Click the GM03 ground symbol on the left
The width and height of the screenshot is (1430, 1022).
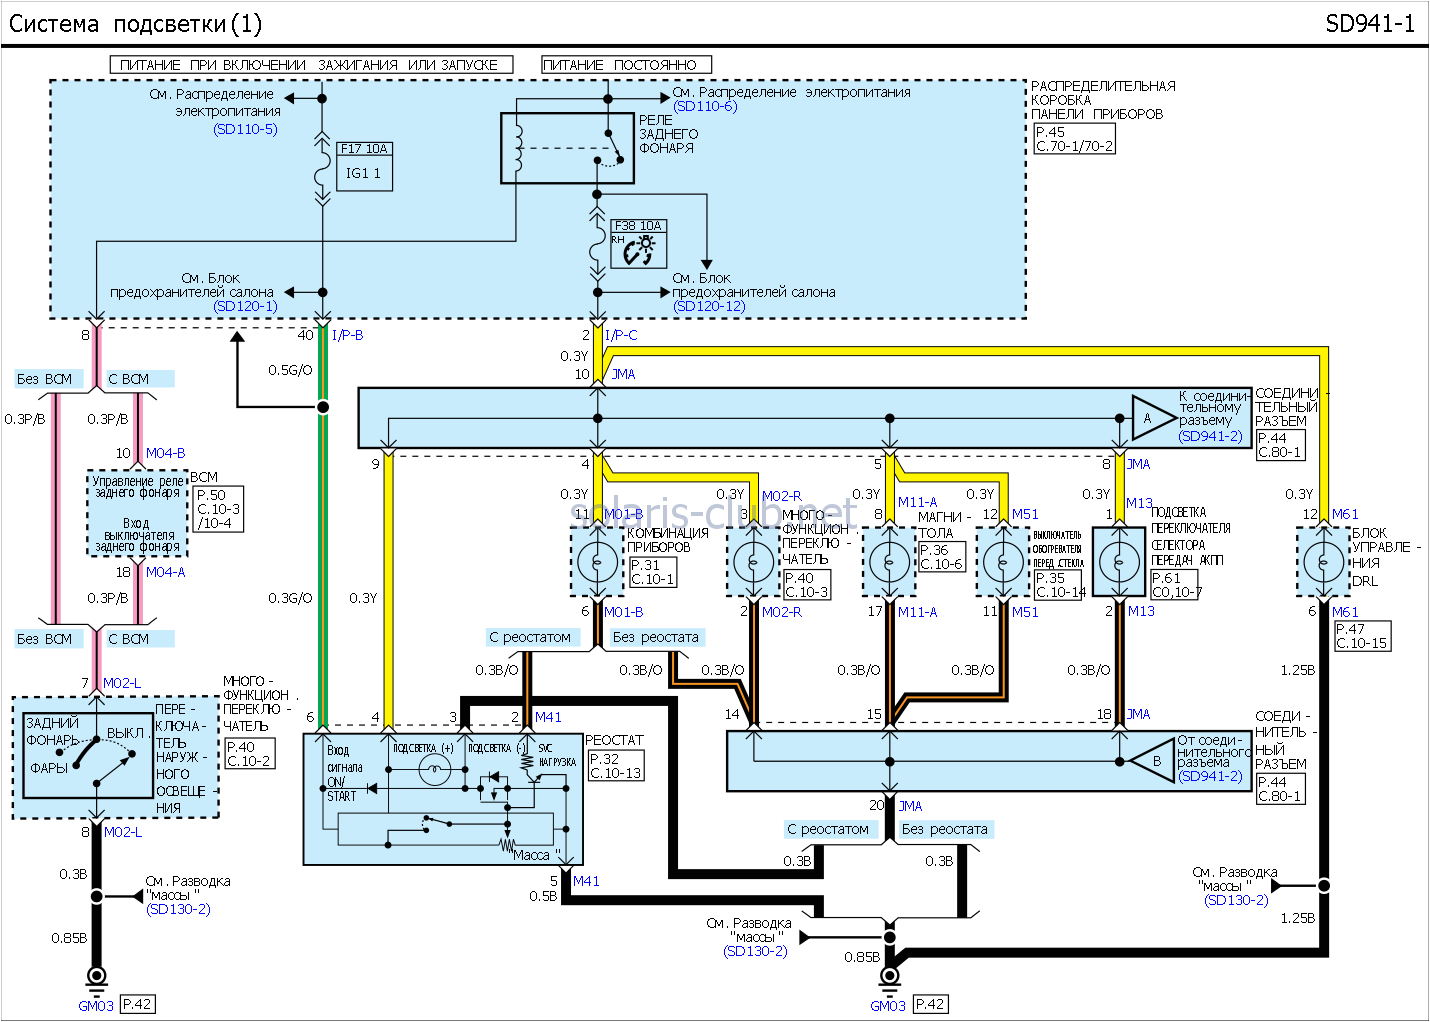(95, 975)
